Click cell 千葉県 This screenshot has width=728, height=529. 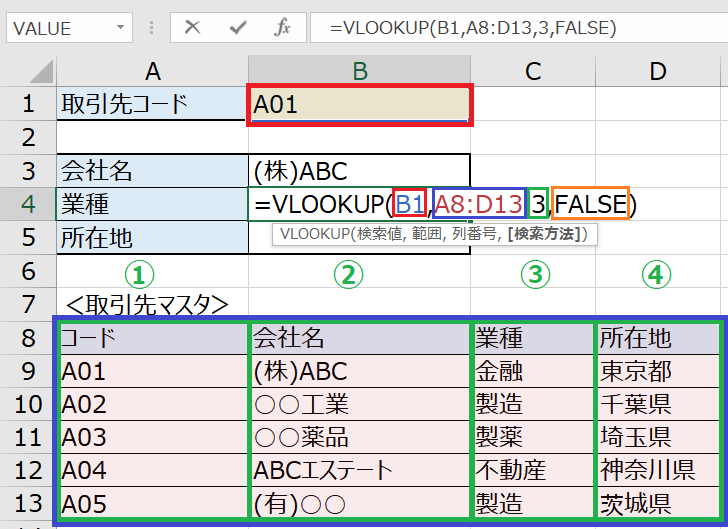[658, 404]
